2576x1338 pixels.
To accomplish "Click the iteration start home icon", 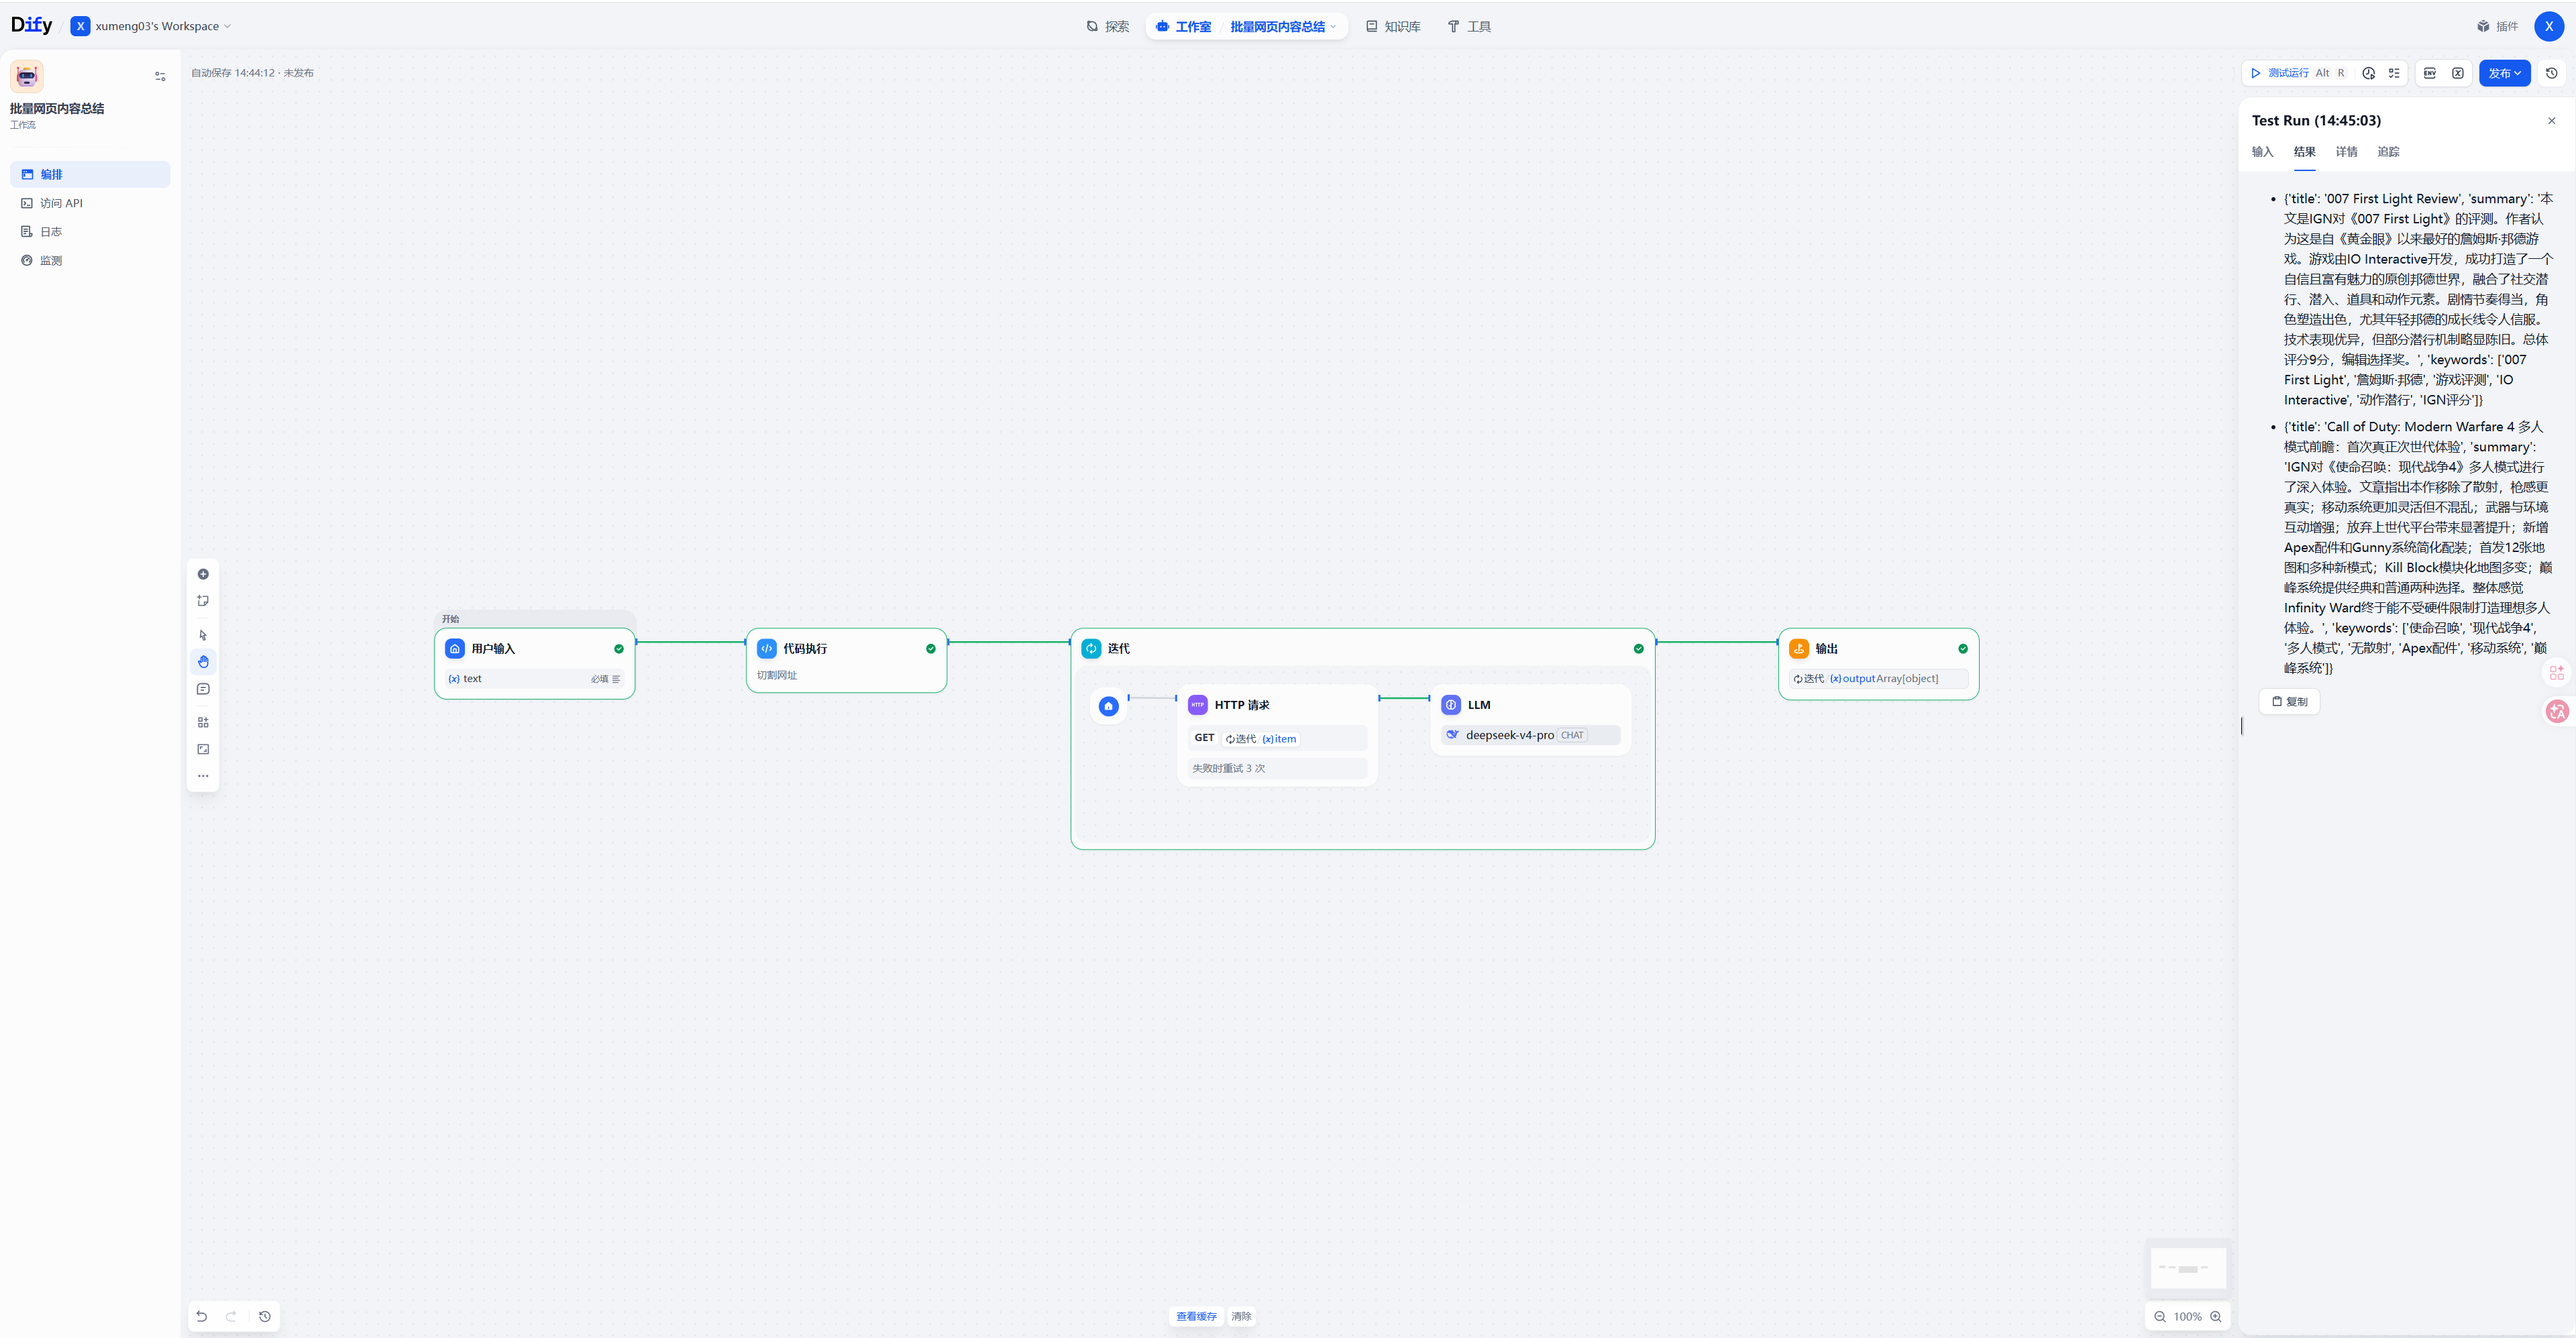I will click(x=1108, y=706).
